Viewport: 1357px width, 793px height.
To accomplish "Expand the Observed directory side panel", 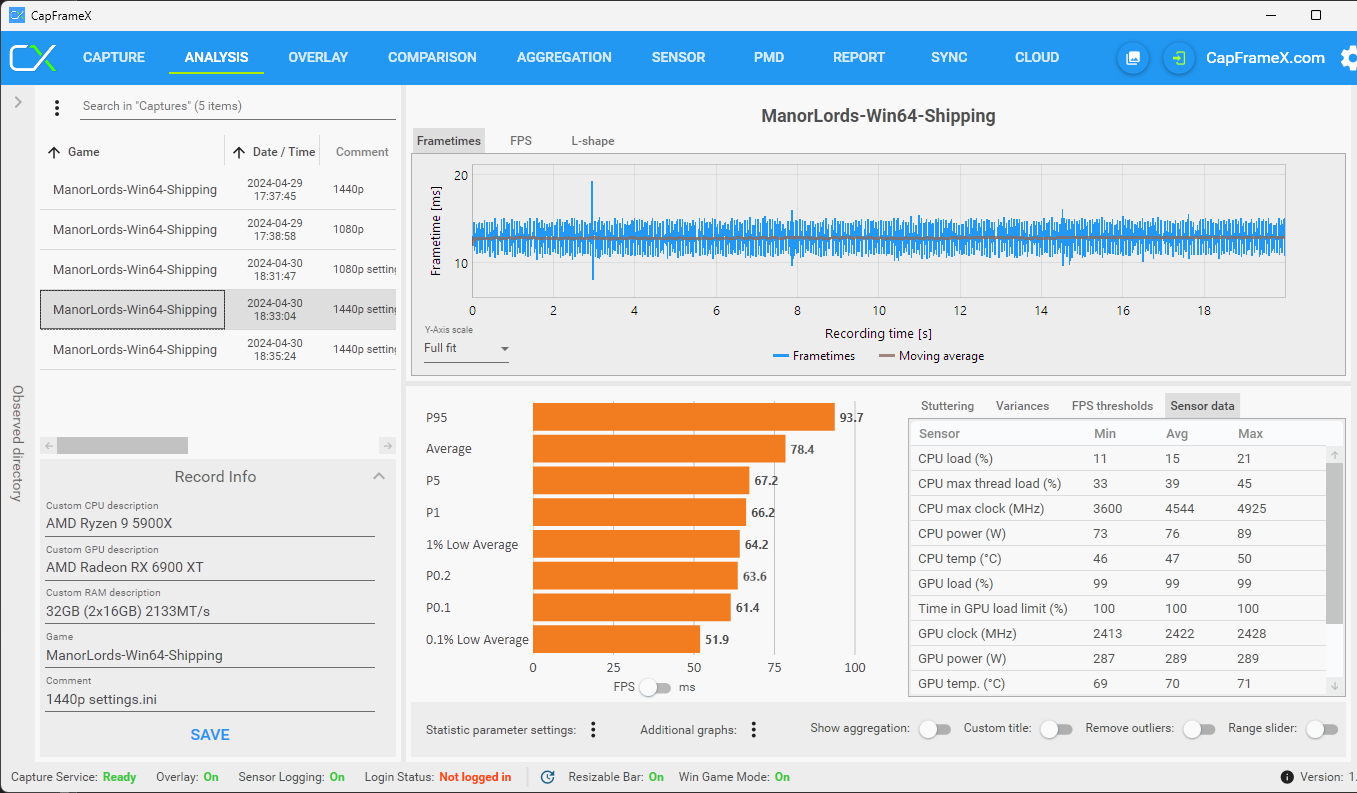I will coord(18,102).
